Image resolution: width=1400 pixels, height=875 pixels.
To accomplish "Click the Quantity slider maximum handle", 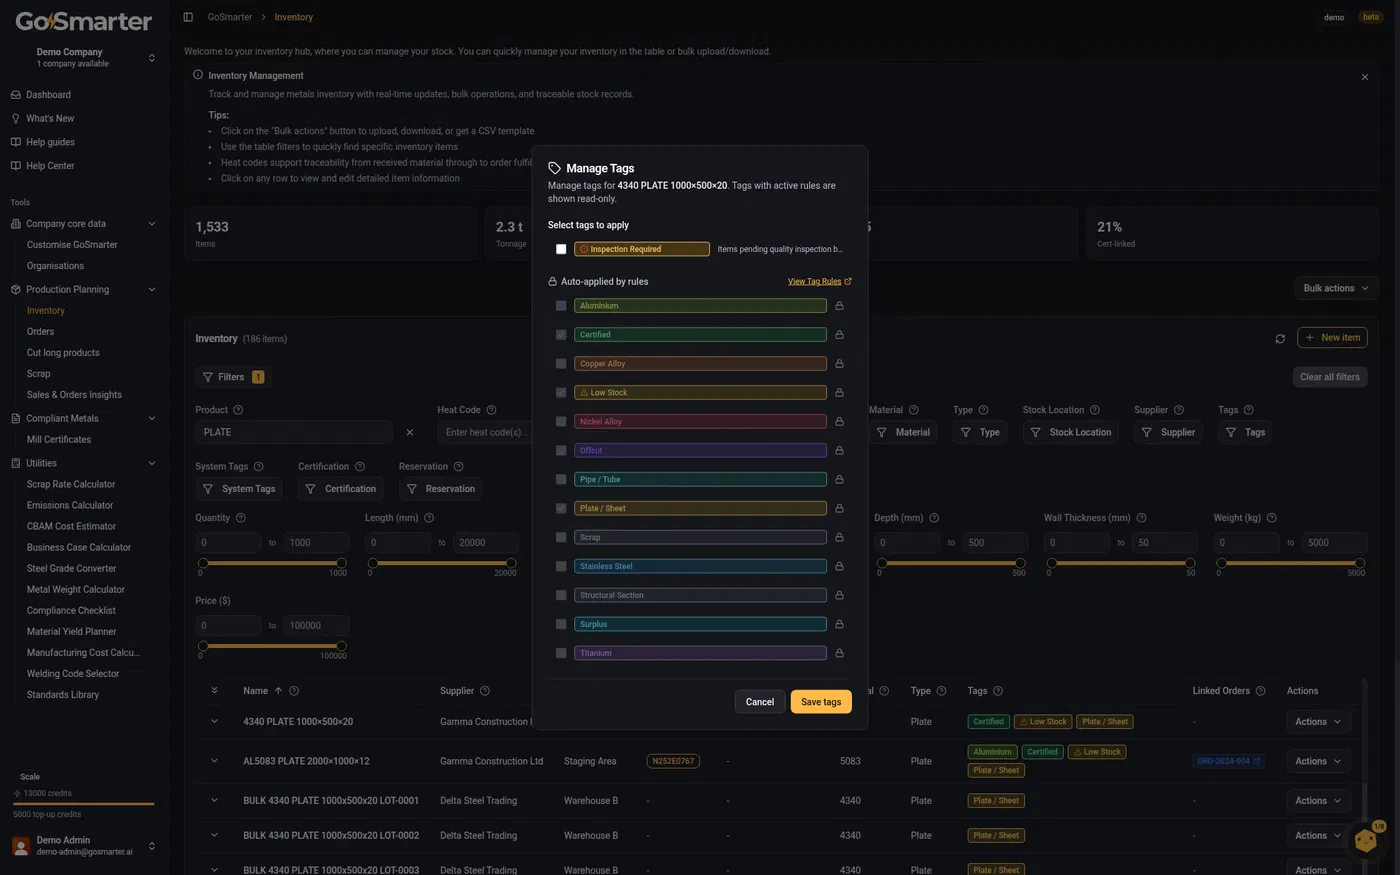I will pyautogui.click(x=342, y=563).
